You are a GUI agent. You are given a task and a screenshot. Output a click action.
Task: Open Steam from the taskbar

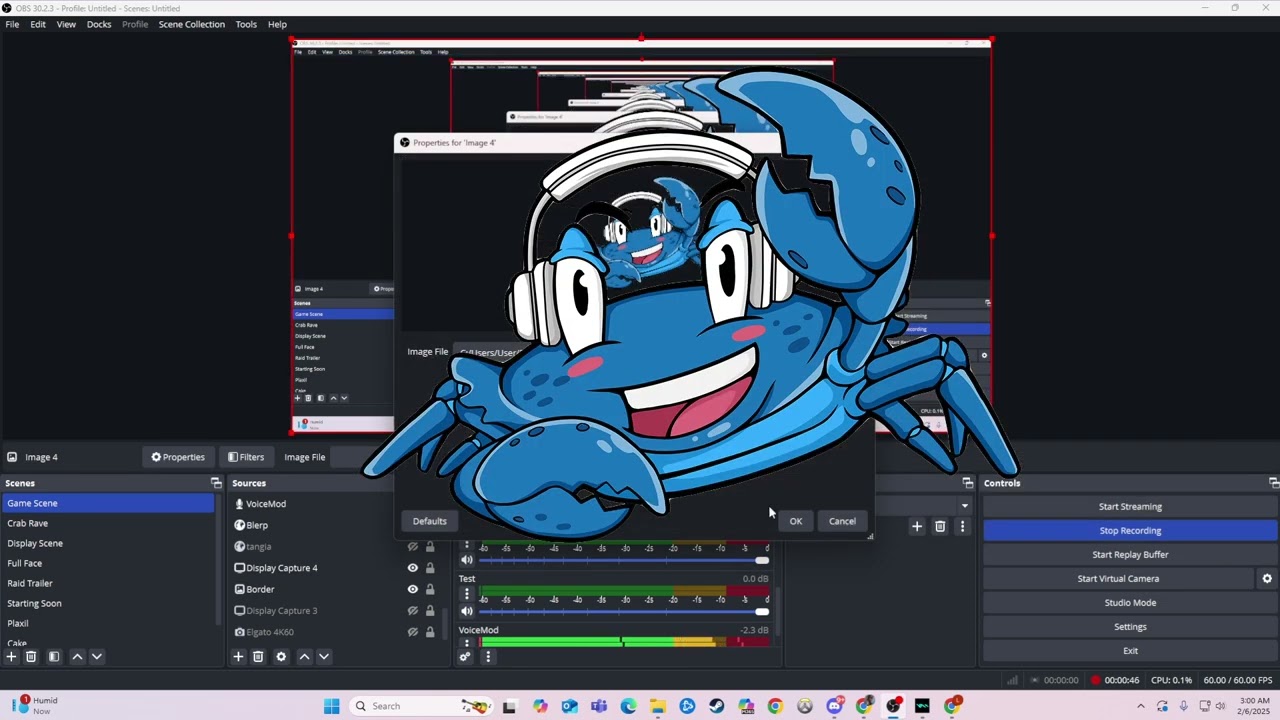pos(717,706)
